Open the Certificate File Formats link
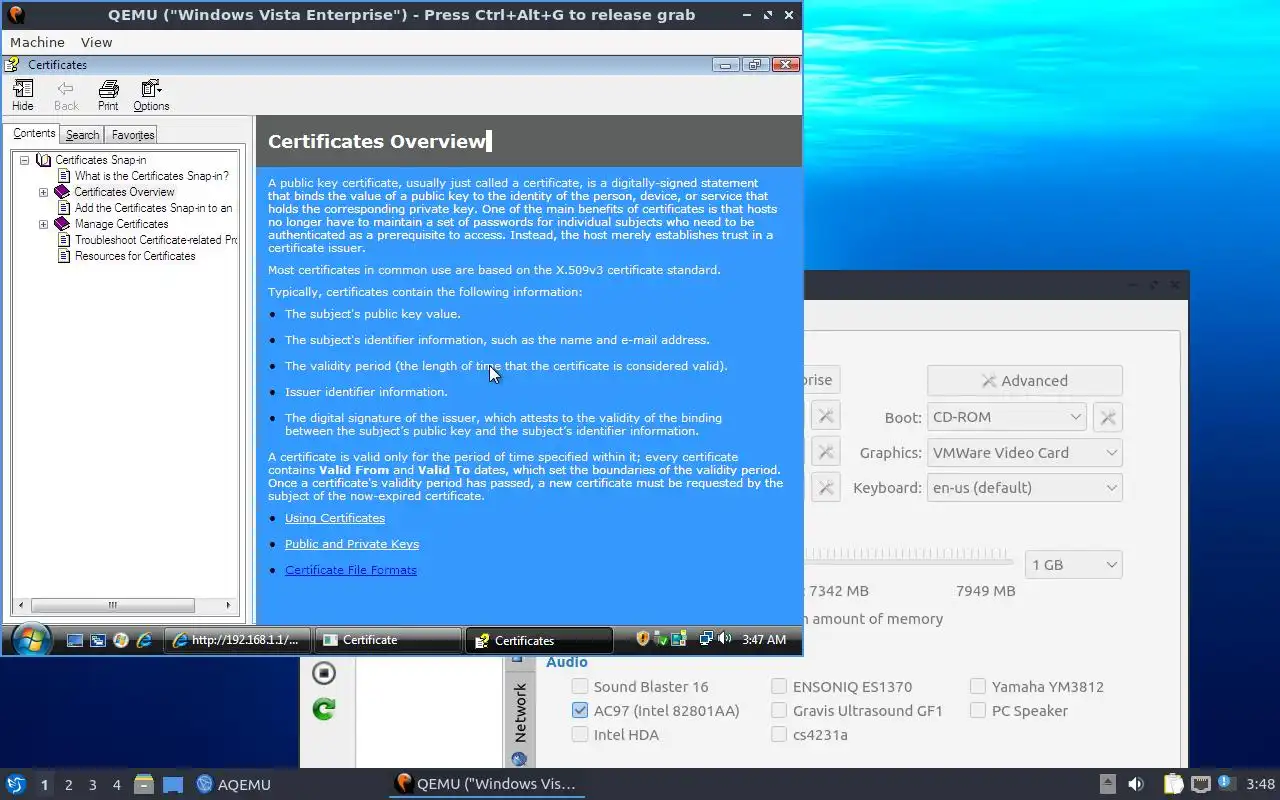Screen dimensions: 1280x800 pos(351,570)
